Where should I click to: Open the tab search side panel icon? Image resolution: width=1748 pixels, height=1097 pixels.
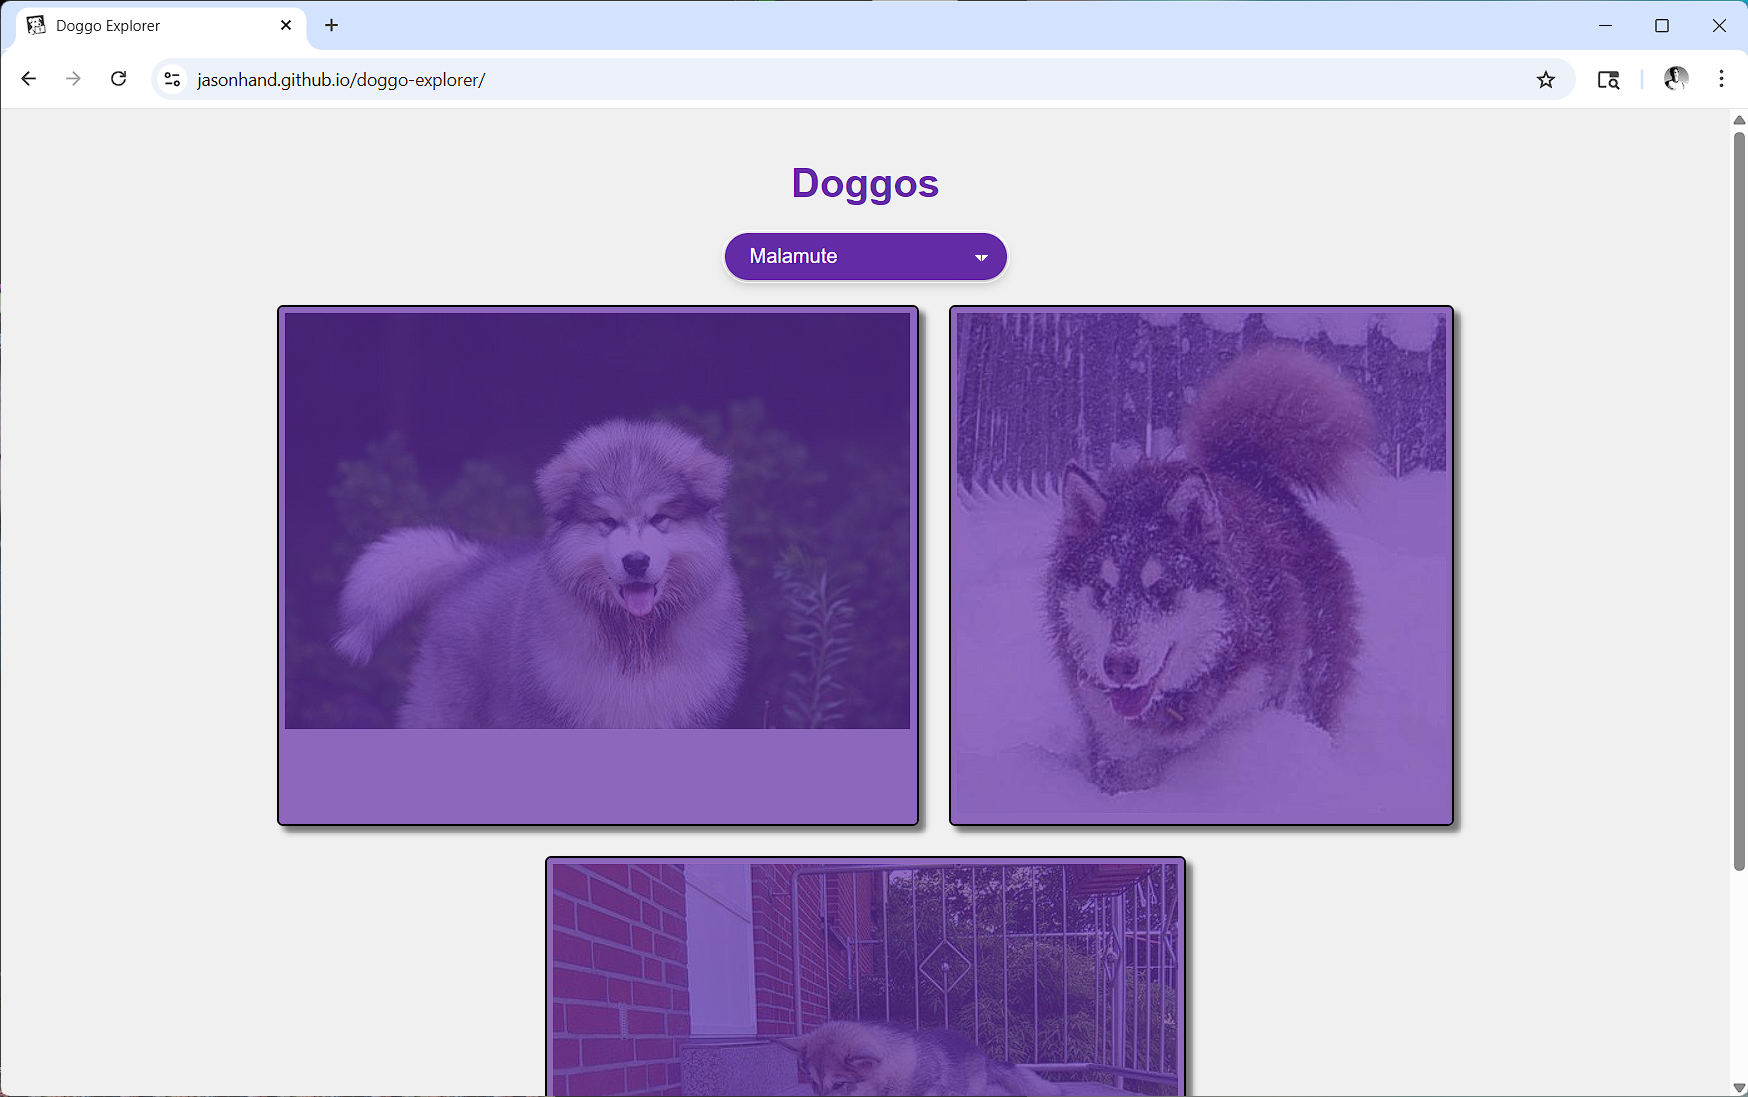(x=1608, y=80)
